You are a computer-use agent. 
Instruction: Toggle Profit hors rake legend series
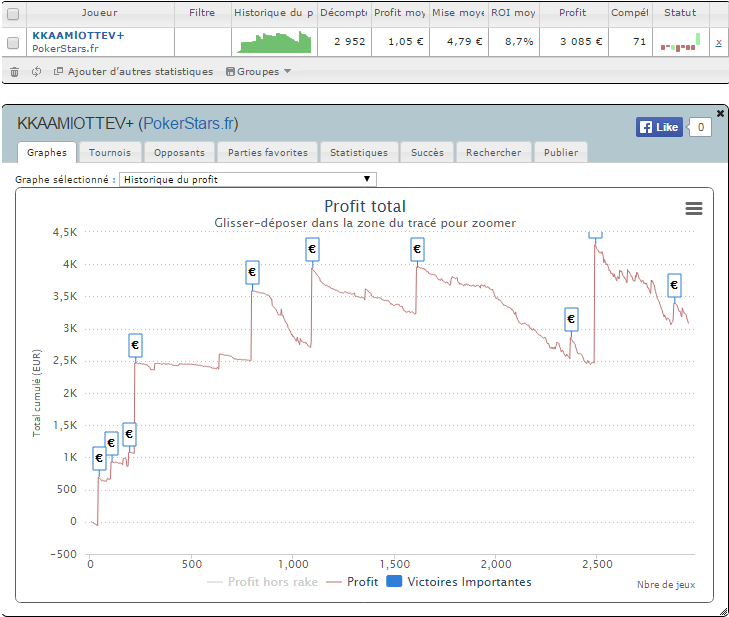click(262, 582)
